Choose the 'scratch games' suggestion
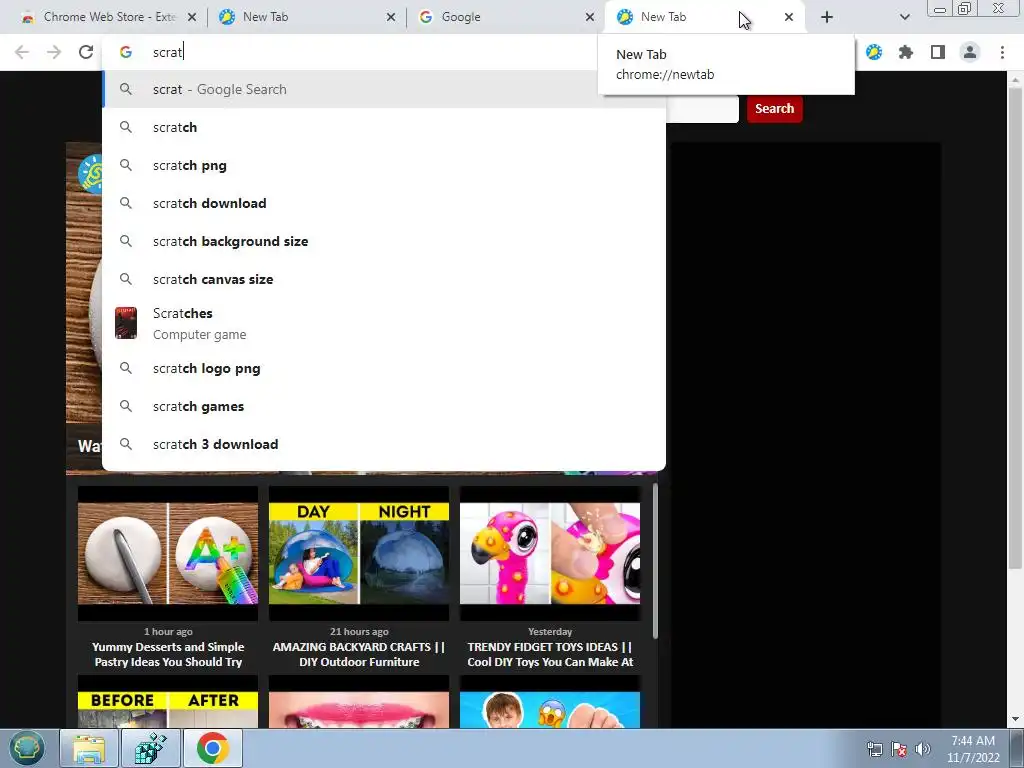The height and width of the screenshot is (768, 1024). [x=384, y=406]
